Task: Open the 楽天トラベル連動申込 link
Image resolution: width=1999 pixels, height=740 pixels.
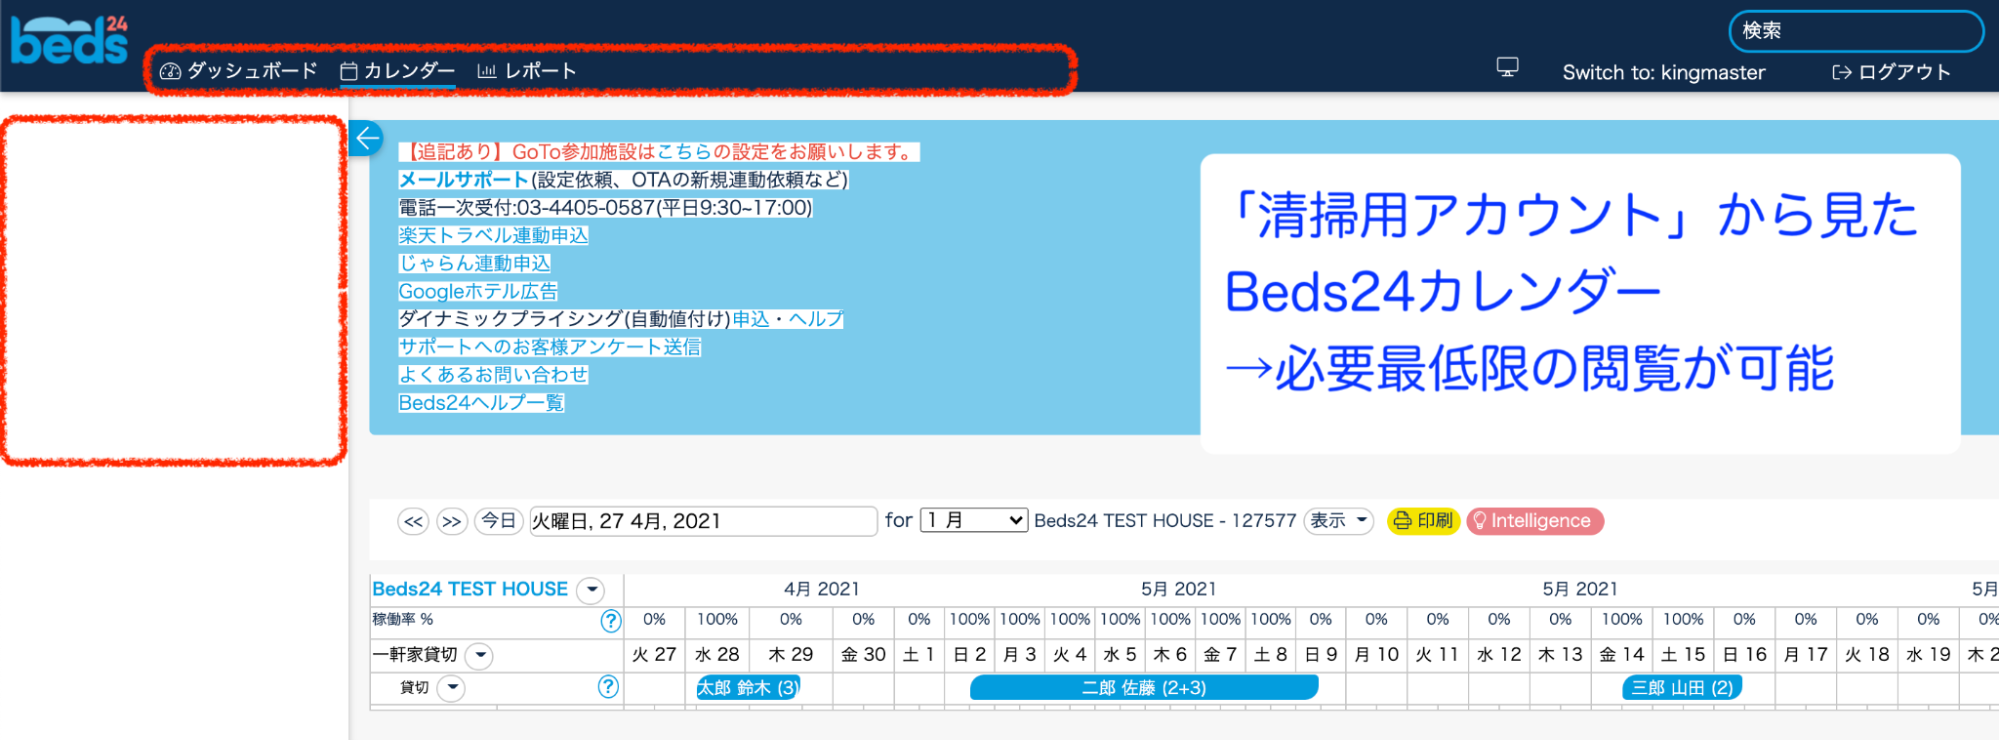Action: pyautogui.click(x=493, y=235)
